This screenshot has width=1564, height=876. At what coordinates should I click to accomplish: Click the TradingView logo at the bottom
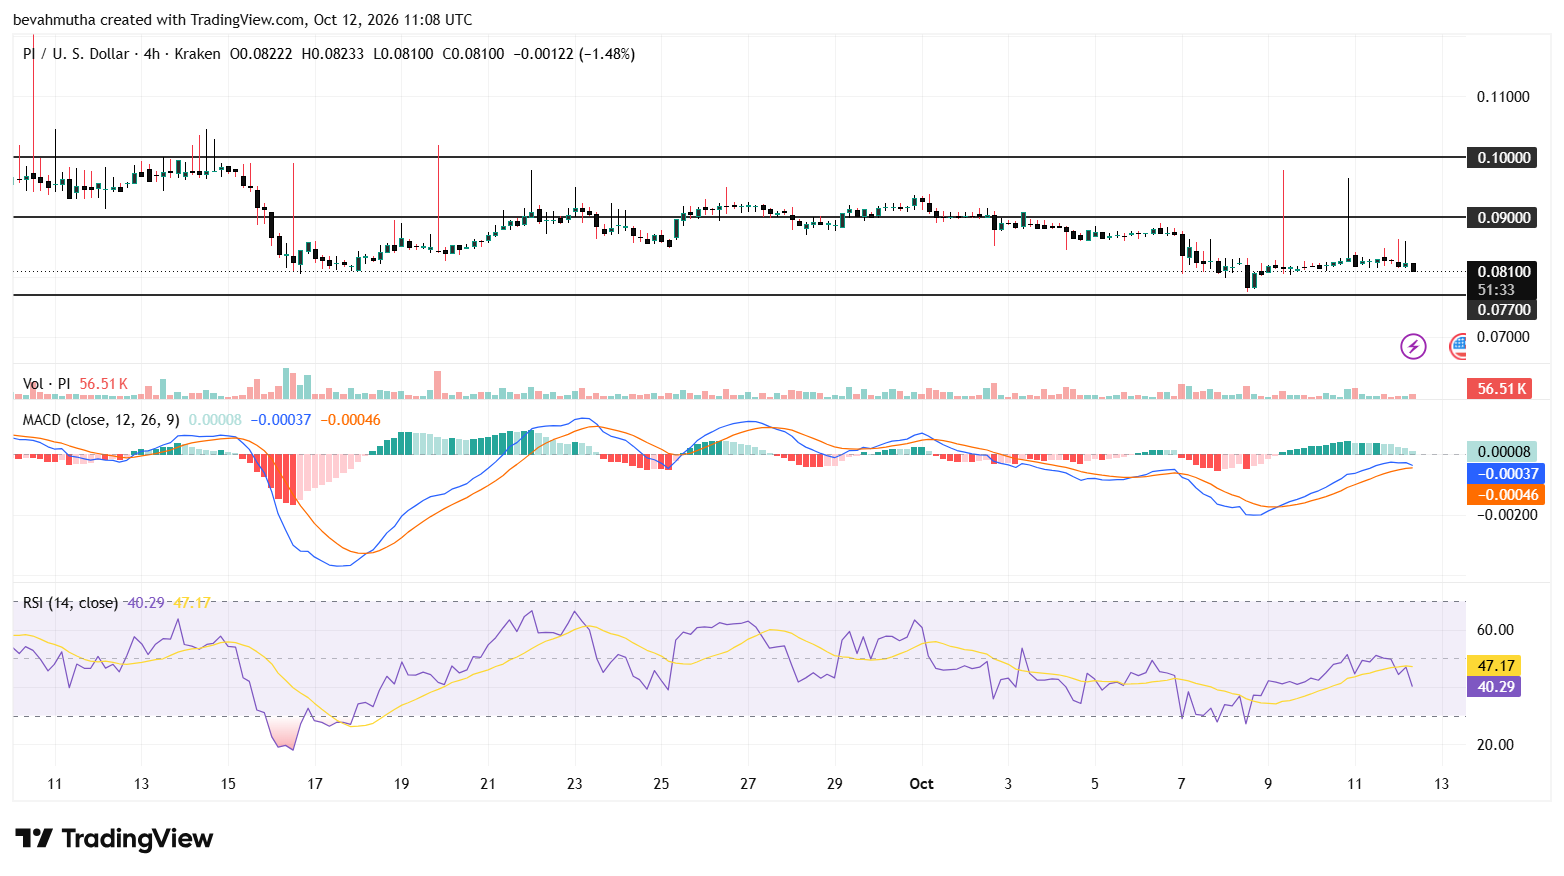pos(114,838)
